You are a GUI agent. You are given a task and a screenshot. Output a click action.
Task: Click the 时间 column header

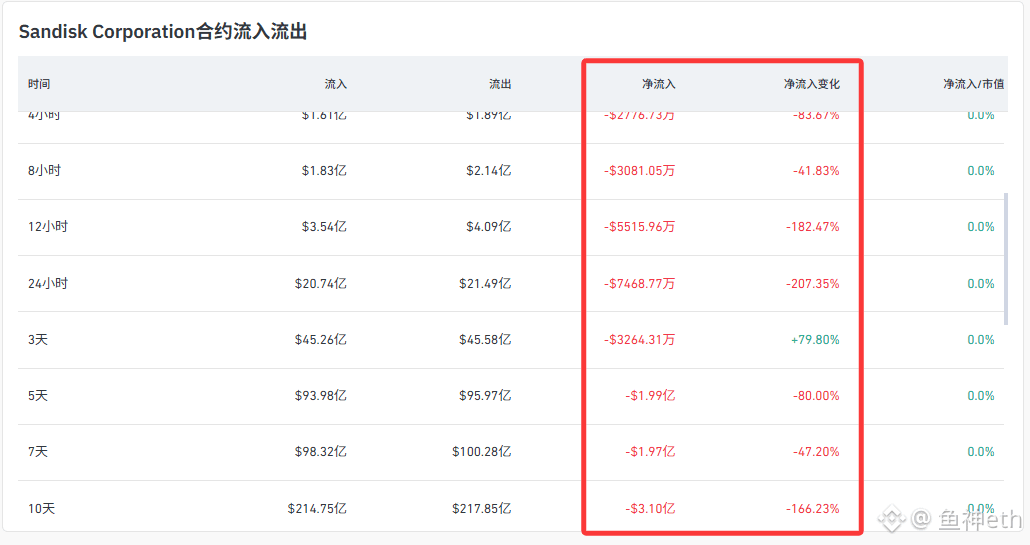(39, 84)
